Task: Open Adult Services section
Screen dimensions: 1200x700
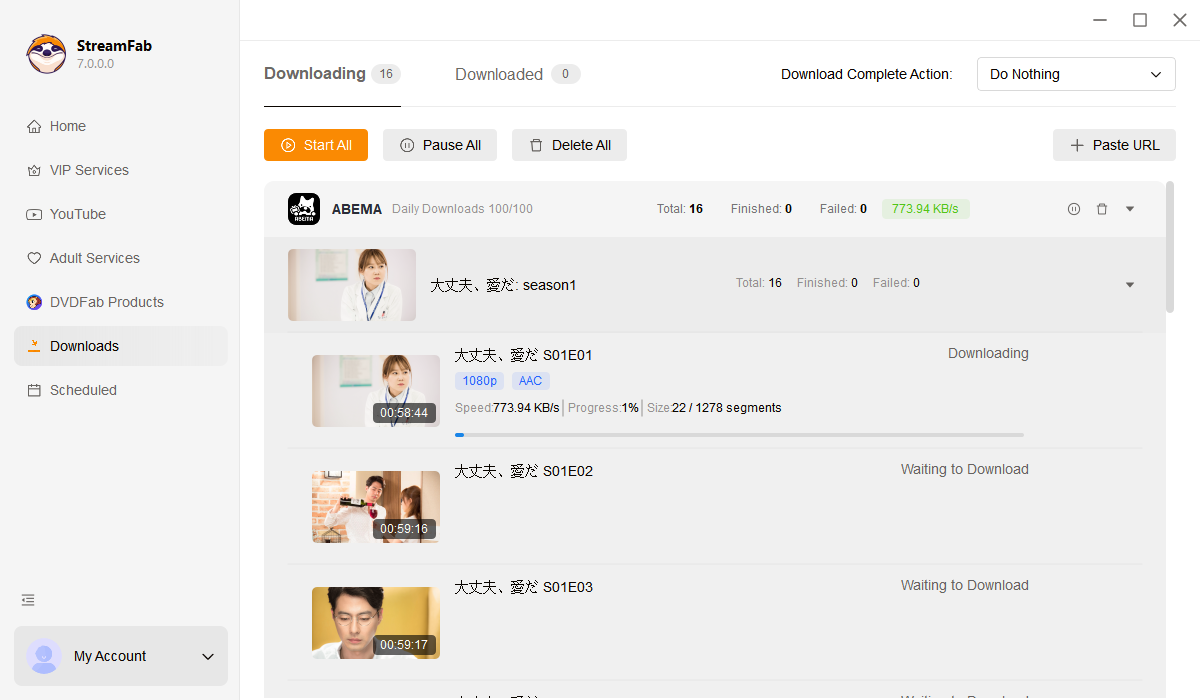Action: click(x=94, y=258)
